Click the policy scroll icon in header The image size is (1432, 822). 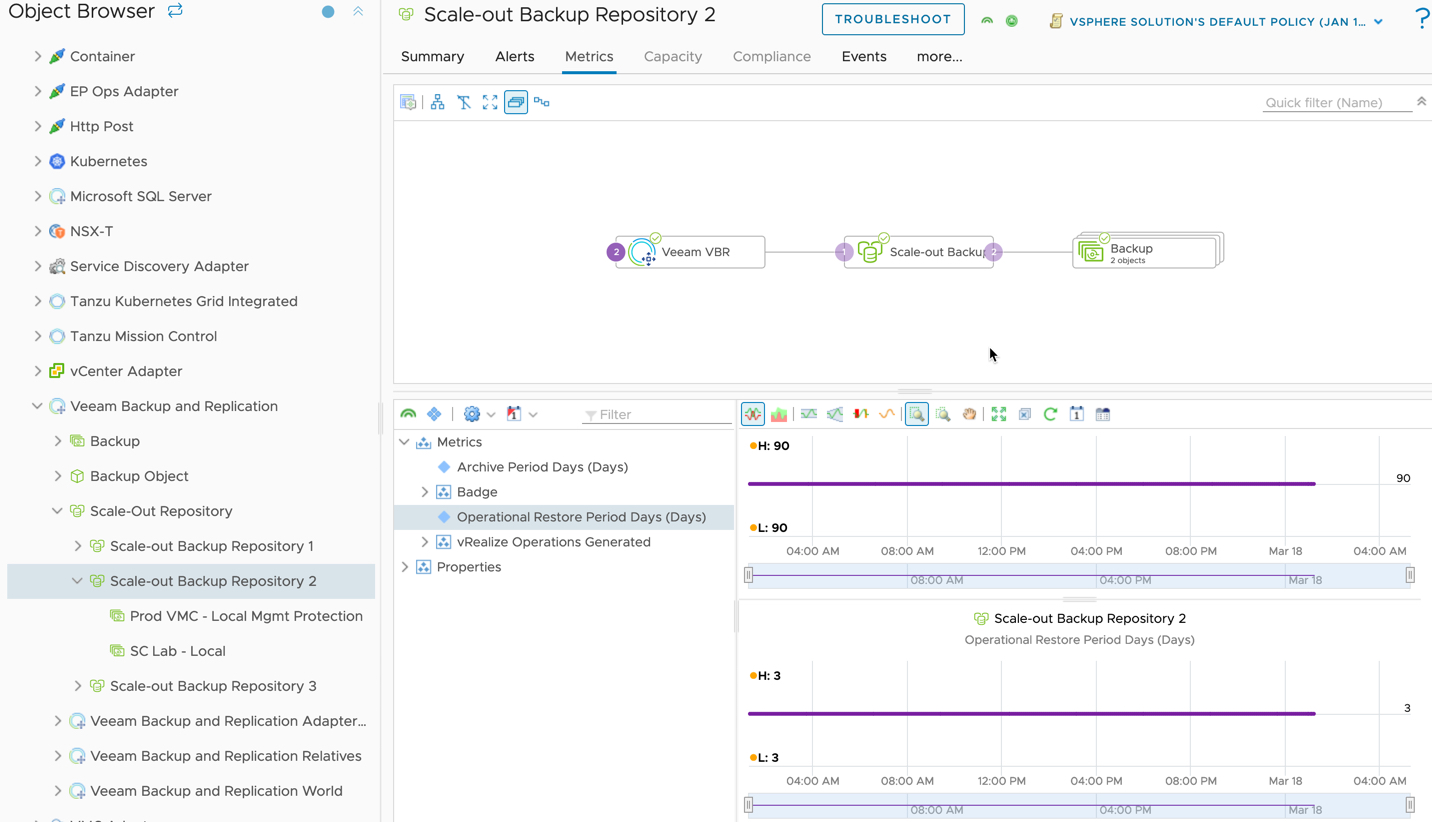(1056, 21)
